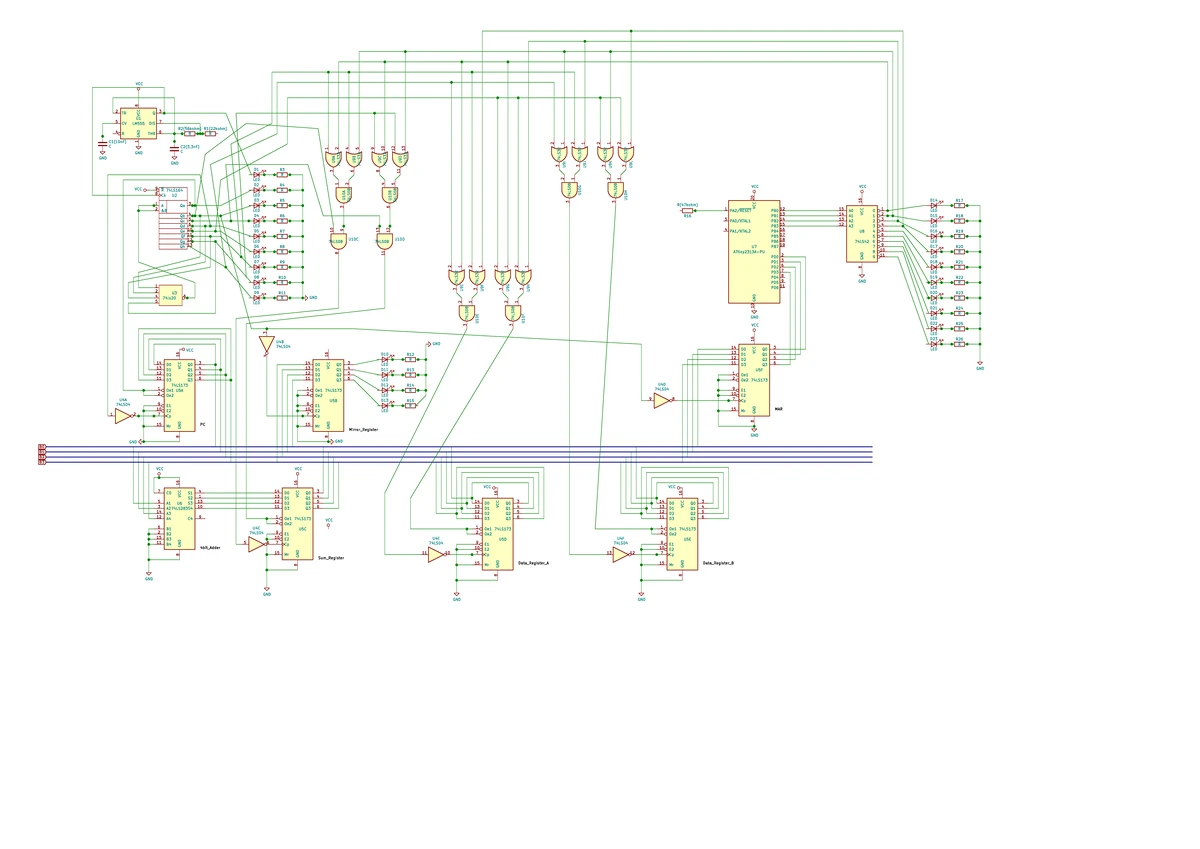Select resistor R11 in the left LED column
The image size is (1200, 849).
click(x=283, y=298)
